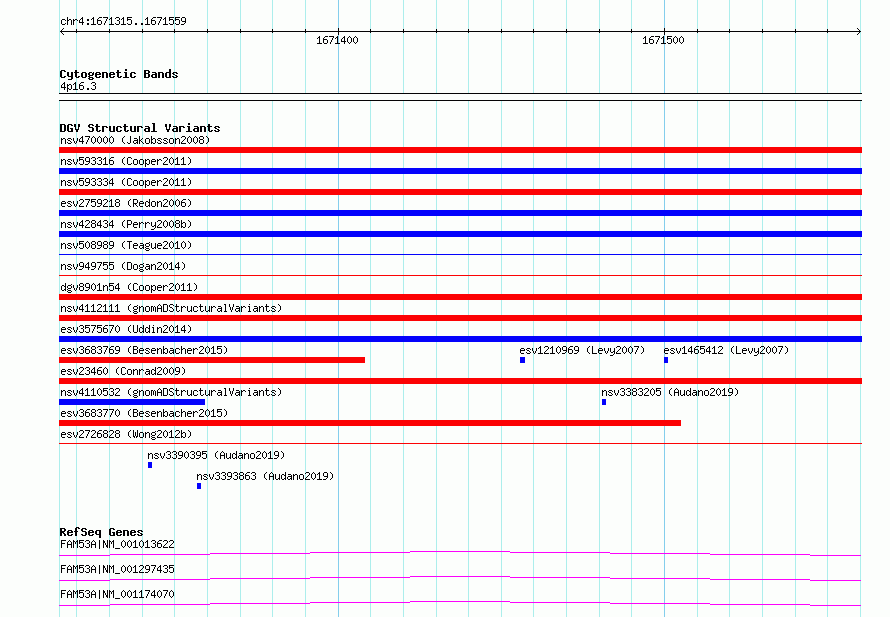Select the esv3575670 (Uddin2014) label
The width and height of the screenshot is (890, 617).
pyautogui.click(x=126, y=329)
